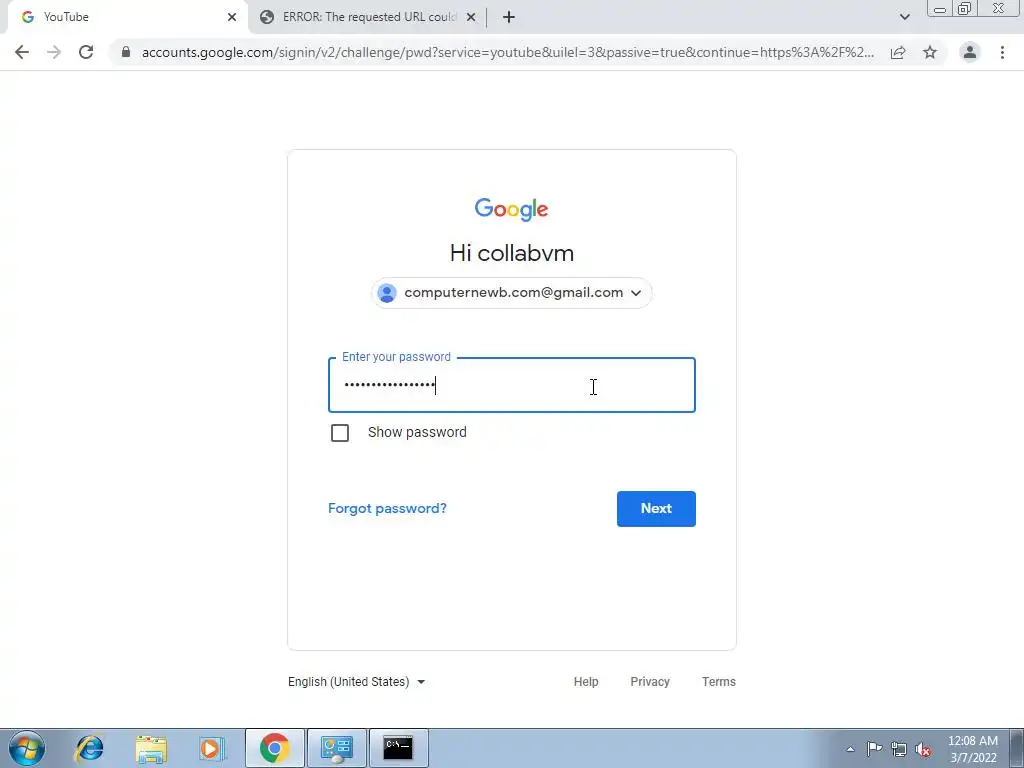This screenshot has height=768, width=1024.
Task: Open a new tab with the plus button
Action: pyautogui.click(x=509, y=17)
